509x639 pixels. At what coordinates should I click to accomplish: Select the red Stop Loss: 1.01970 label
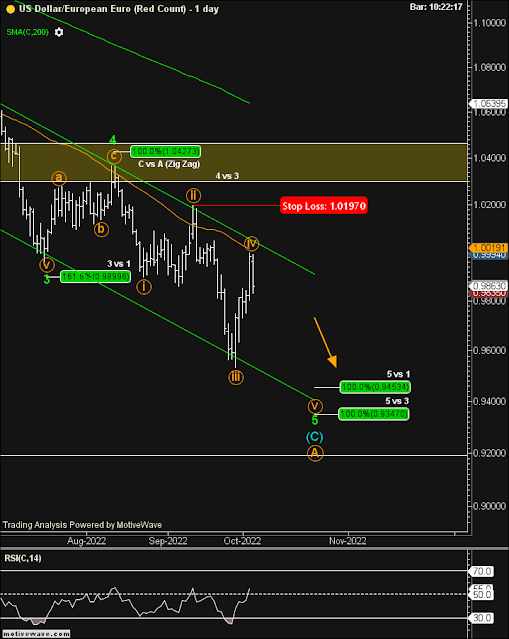324,206
